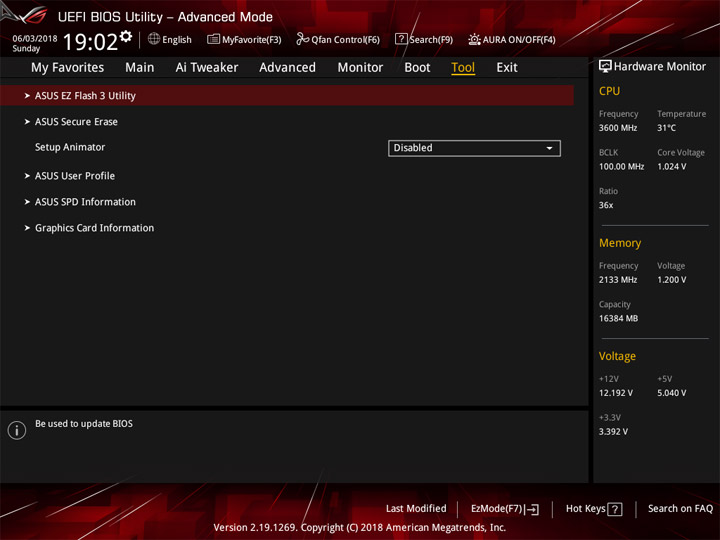Click +12V value 12.192 V

pos(616,393)
